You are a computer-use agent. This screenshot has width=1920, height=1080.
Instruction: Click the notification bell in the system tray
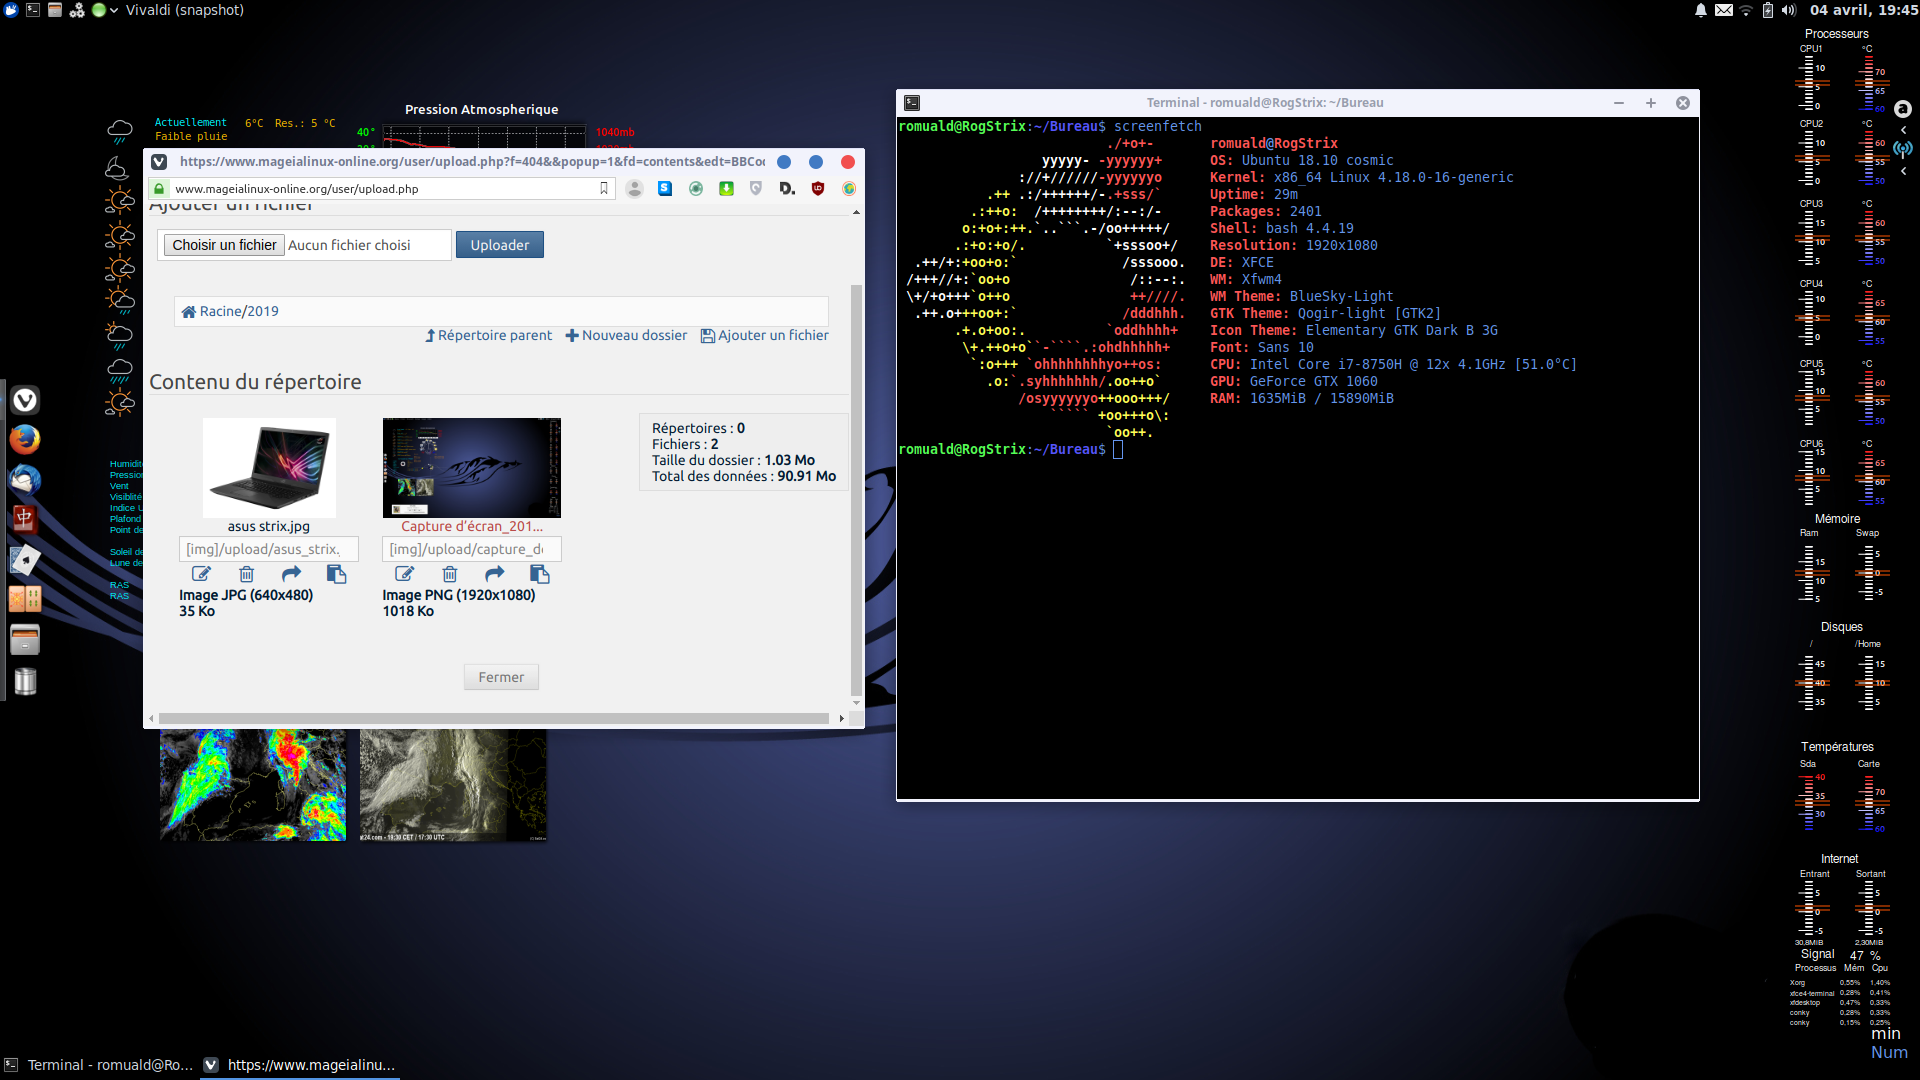[1701, 10]
